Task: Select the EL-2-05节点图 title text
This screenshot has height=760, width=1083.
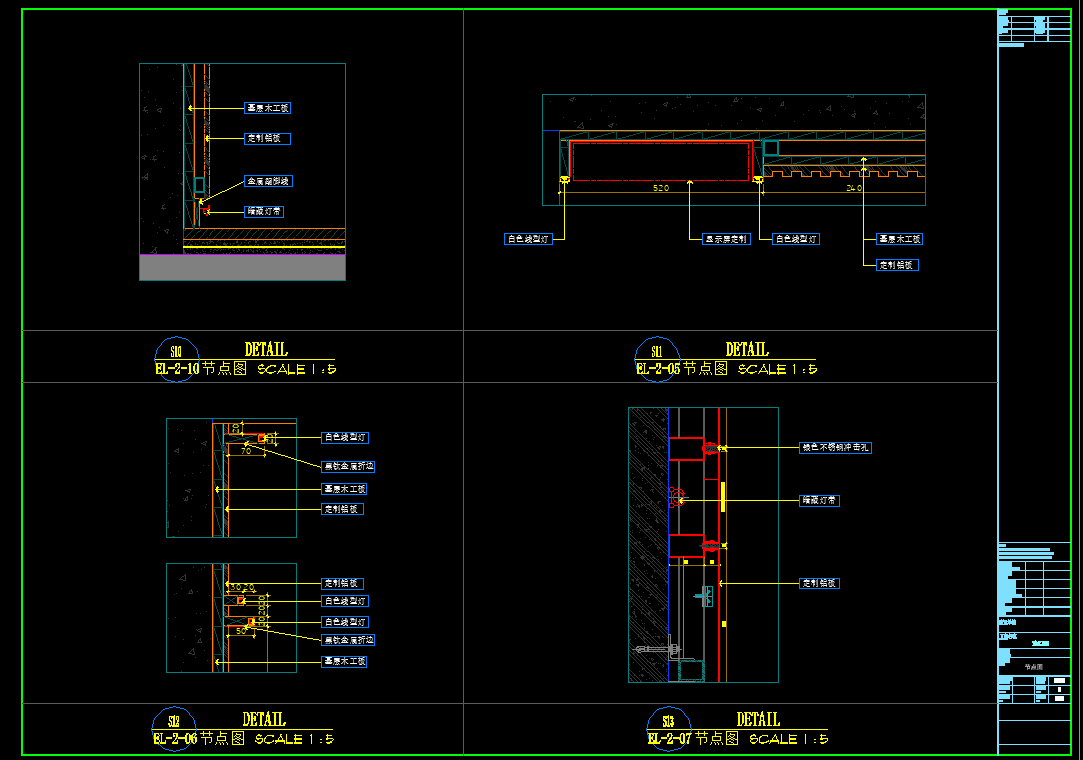Action: 682,369
